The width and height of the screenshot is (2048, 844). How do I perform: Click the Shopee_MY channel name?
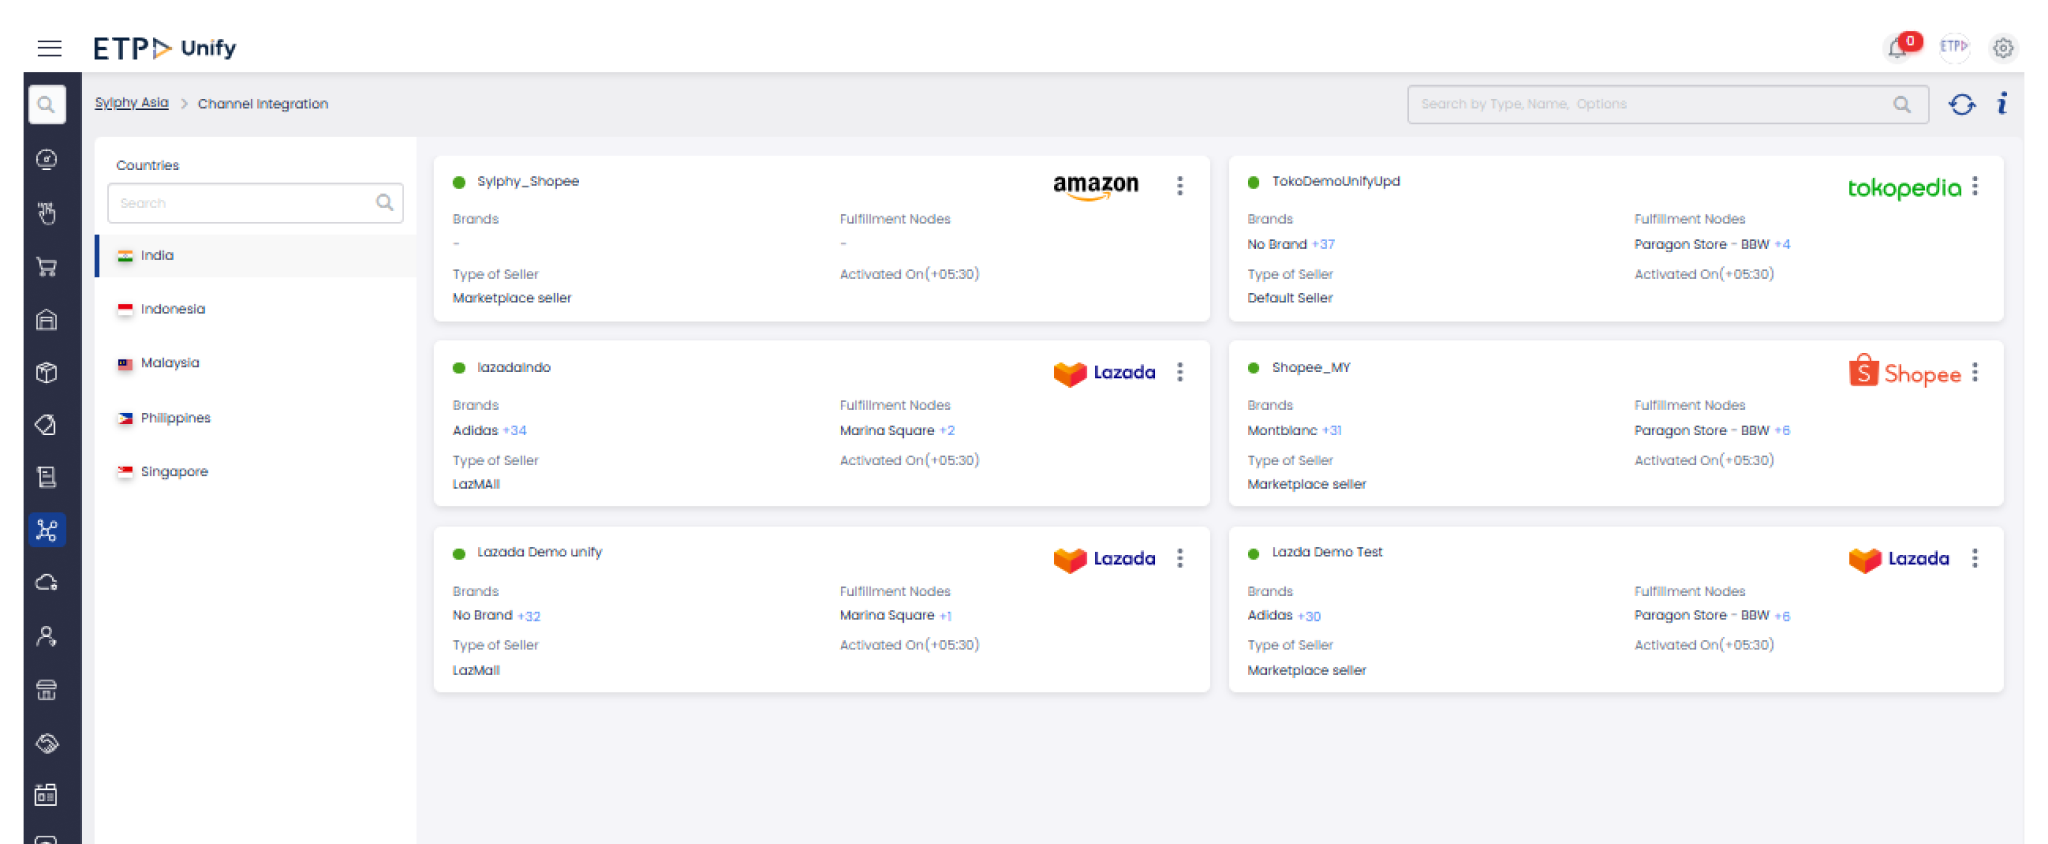tap(1311, 368)
